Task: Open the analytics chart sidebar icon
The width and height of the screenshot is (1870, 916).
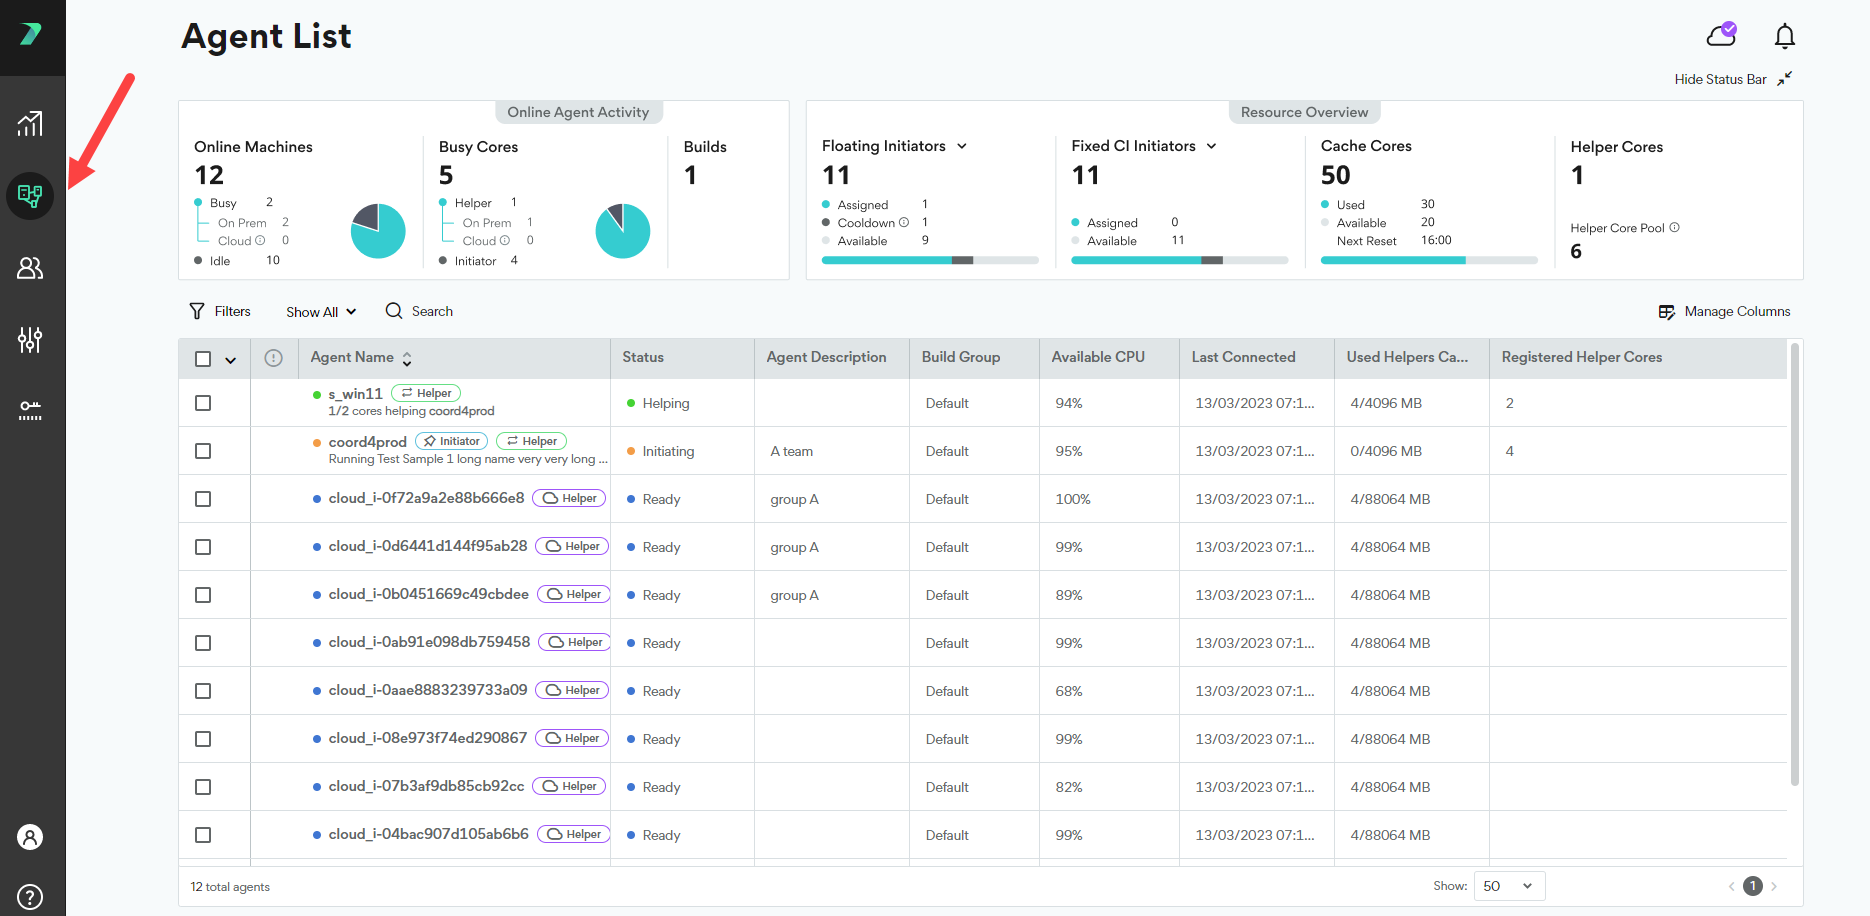Action: [x=30, y=124]
